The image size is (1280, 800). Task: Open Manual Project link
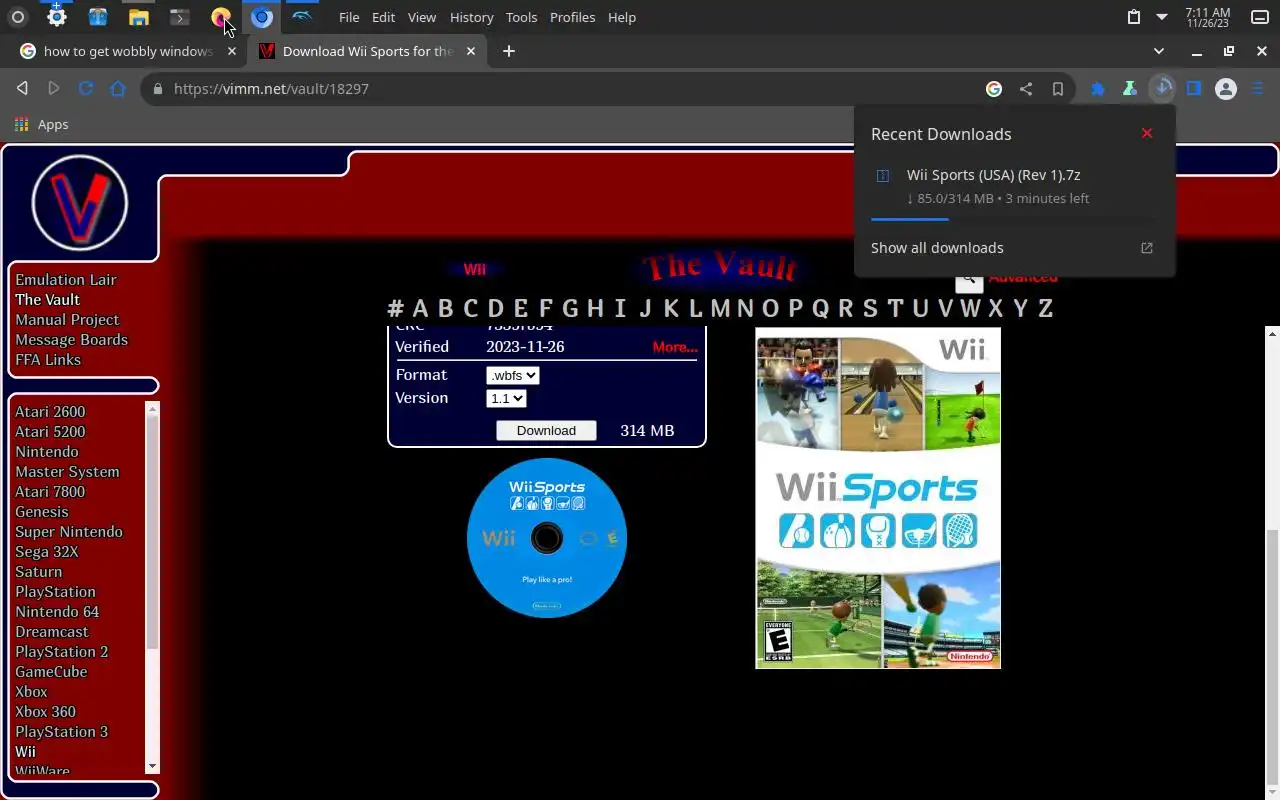click(x=67, y=320)
